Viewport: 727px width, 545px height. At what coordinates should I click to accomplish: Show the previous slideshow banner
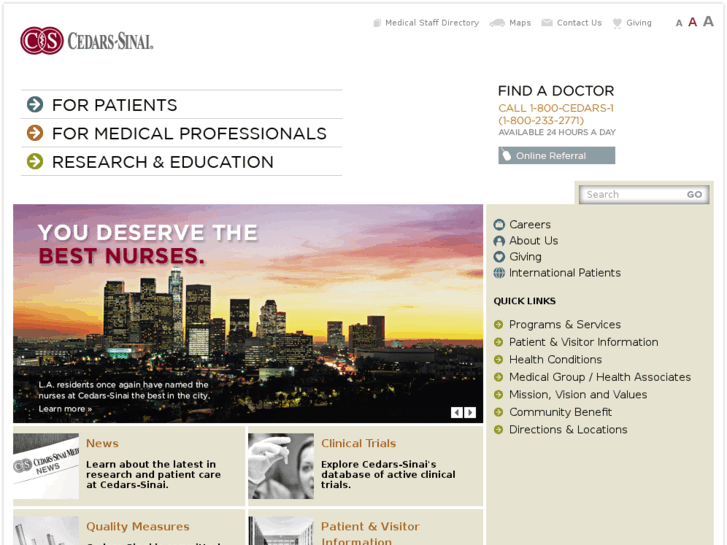(x=457, y=412)
